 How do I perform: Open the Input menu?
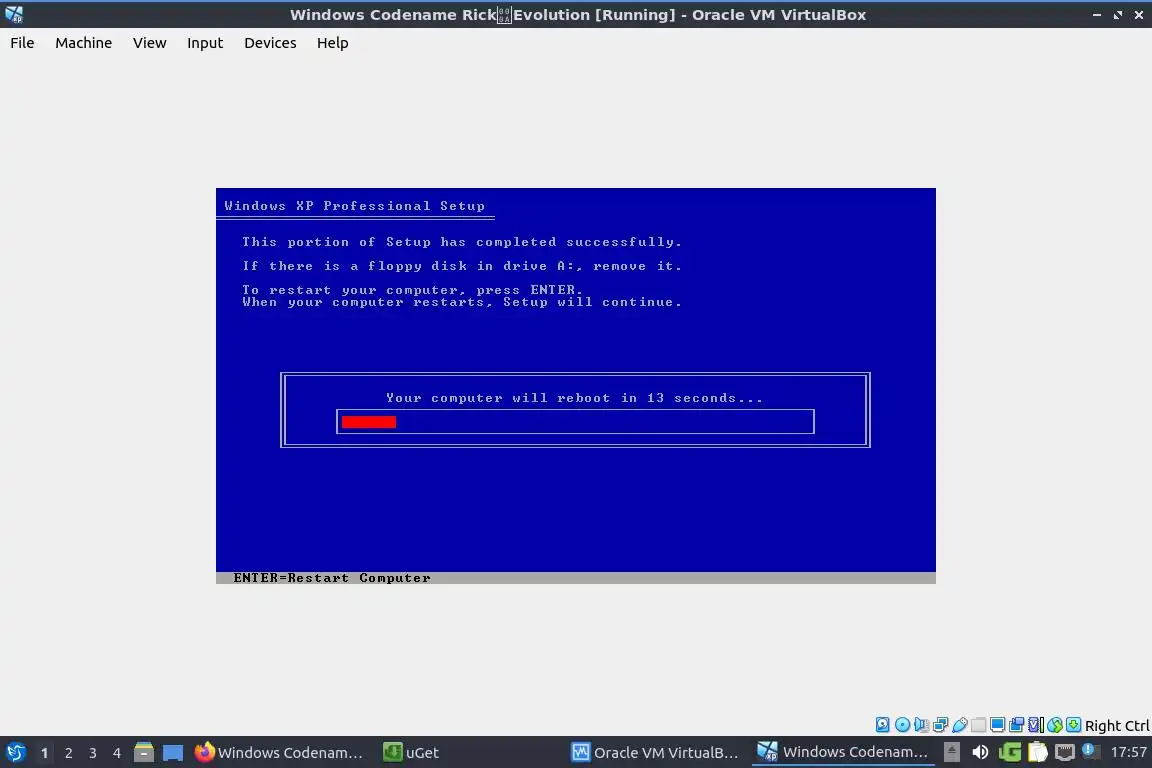click(204, 43)
